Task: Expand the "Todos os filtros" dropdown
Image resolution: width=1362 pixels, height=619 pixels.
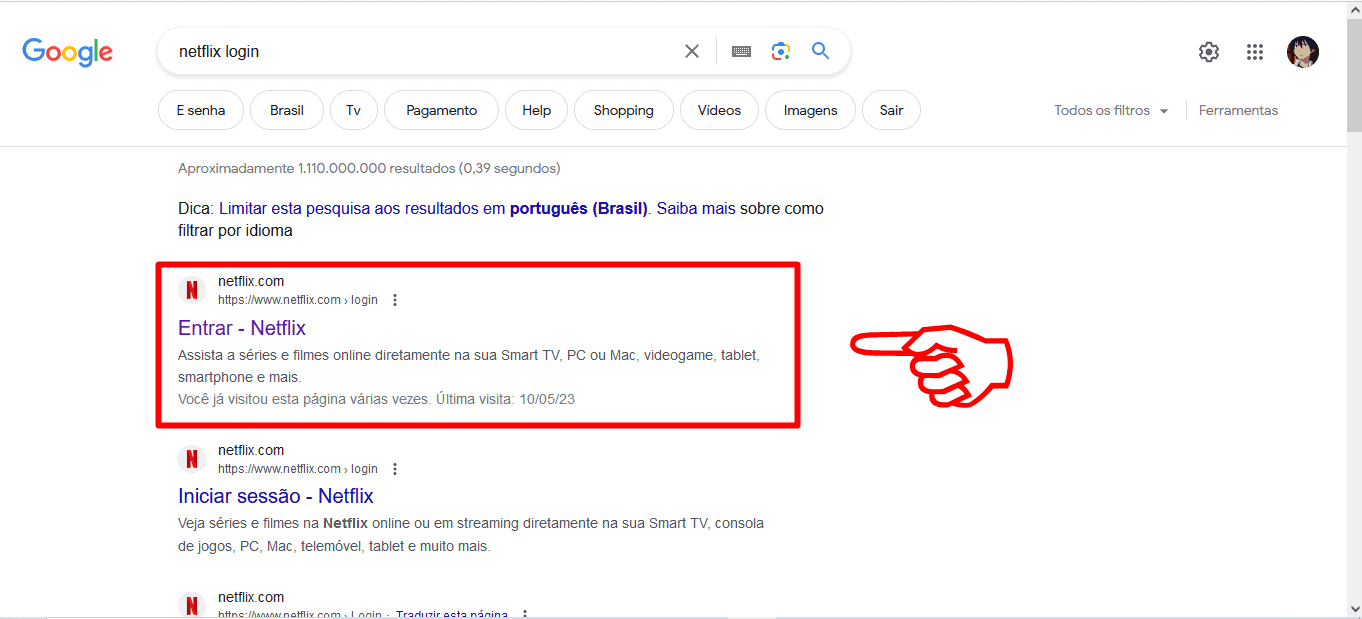Action: pyautogui.click(x=1111, y=110)
